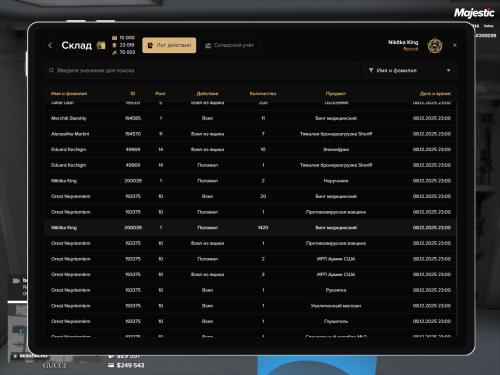
Task: Click the faction badge emblem near Nikitka King
Action: 435,46
